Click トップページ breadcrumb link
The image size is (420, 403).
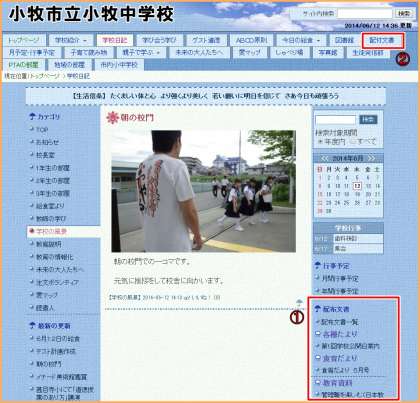tap(45, 76)
